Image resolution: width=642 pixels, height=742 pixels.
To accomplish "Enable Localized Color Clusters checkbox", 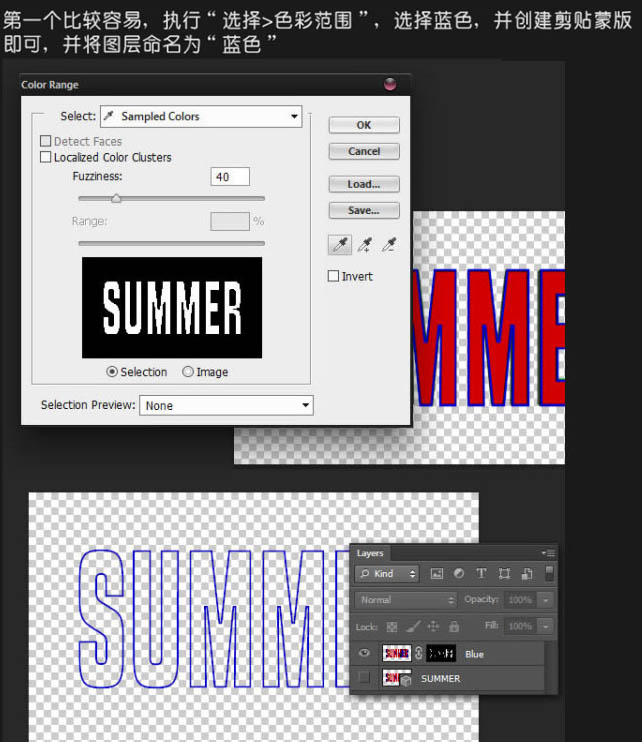I will point(45,157).
